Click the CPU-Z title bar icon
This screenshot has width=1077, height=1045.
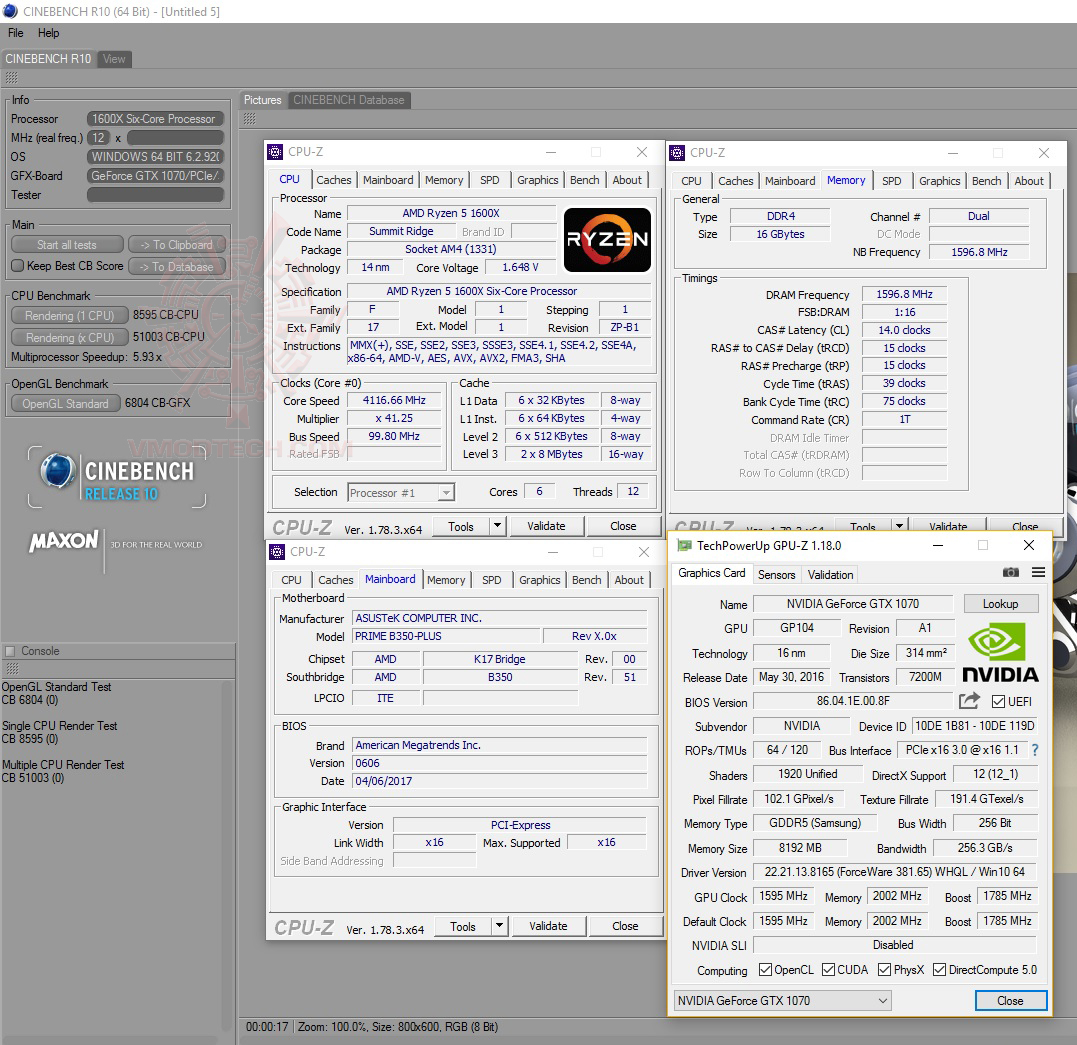273,152
